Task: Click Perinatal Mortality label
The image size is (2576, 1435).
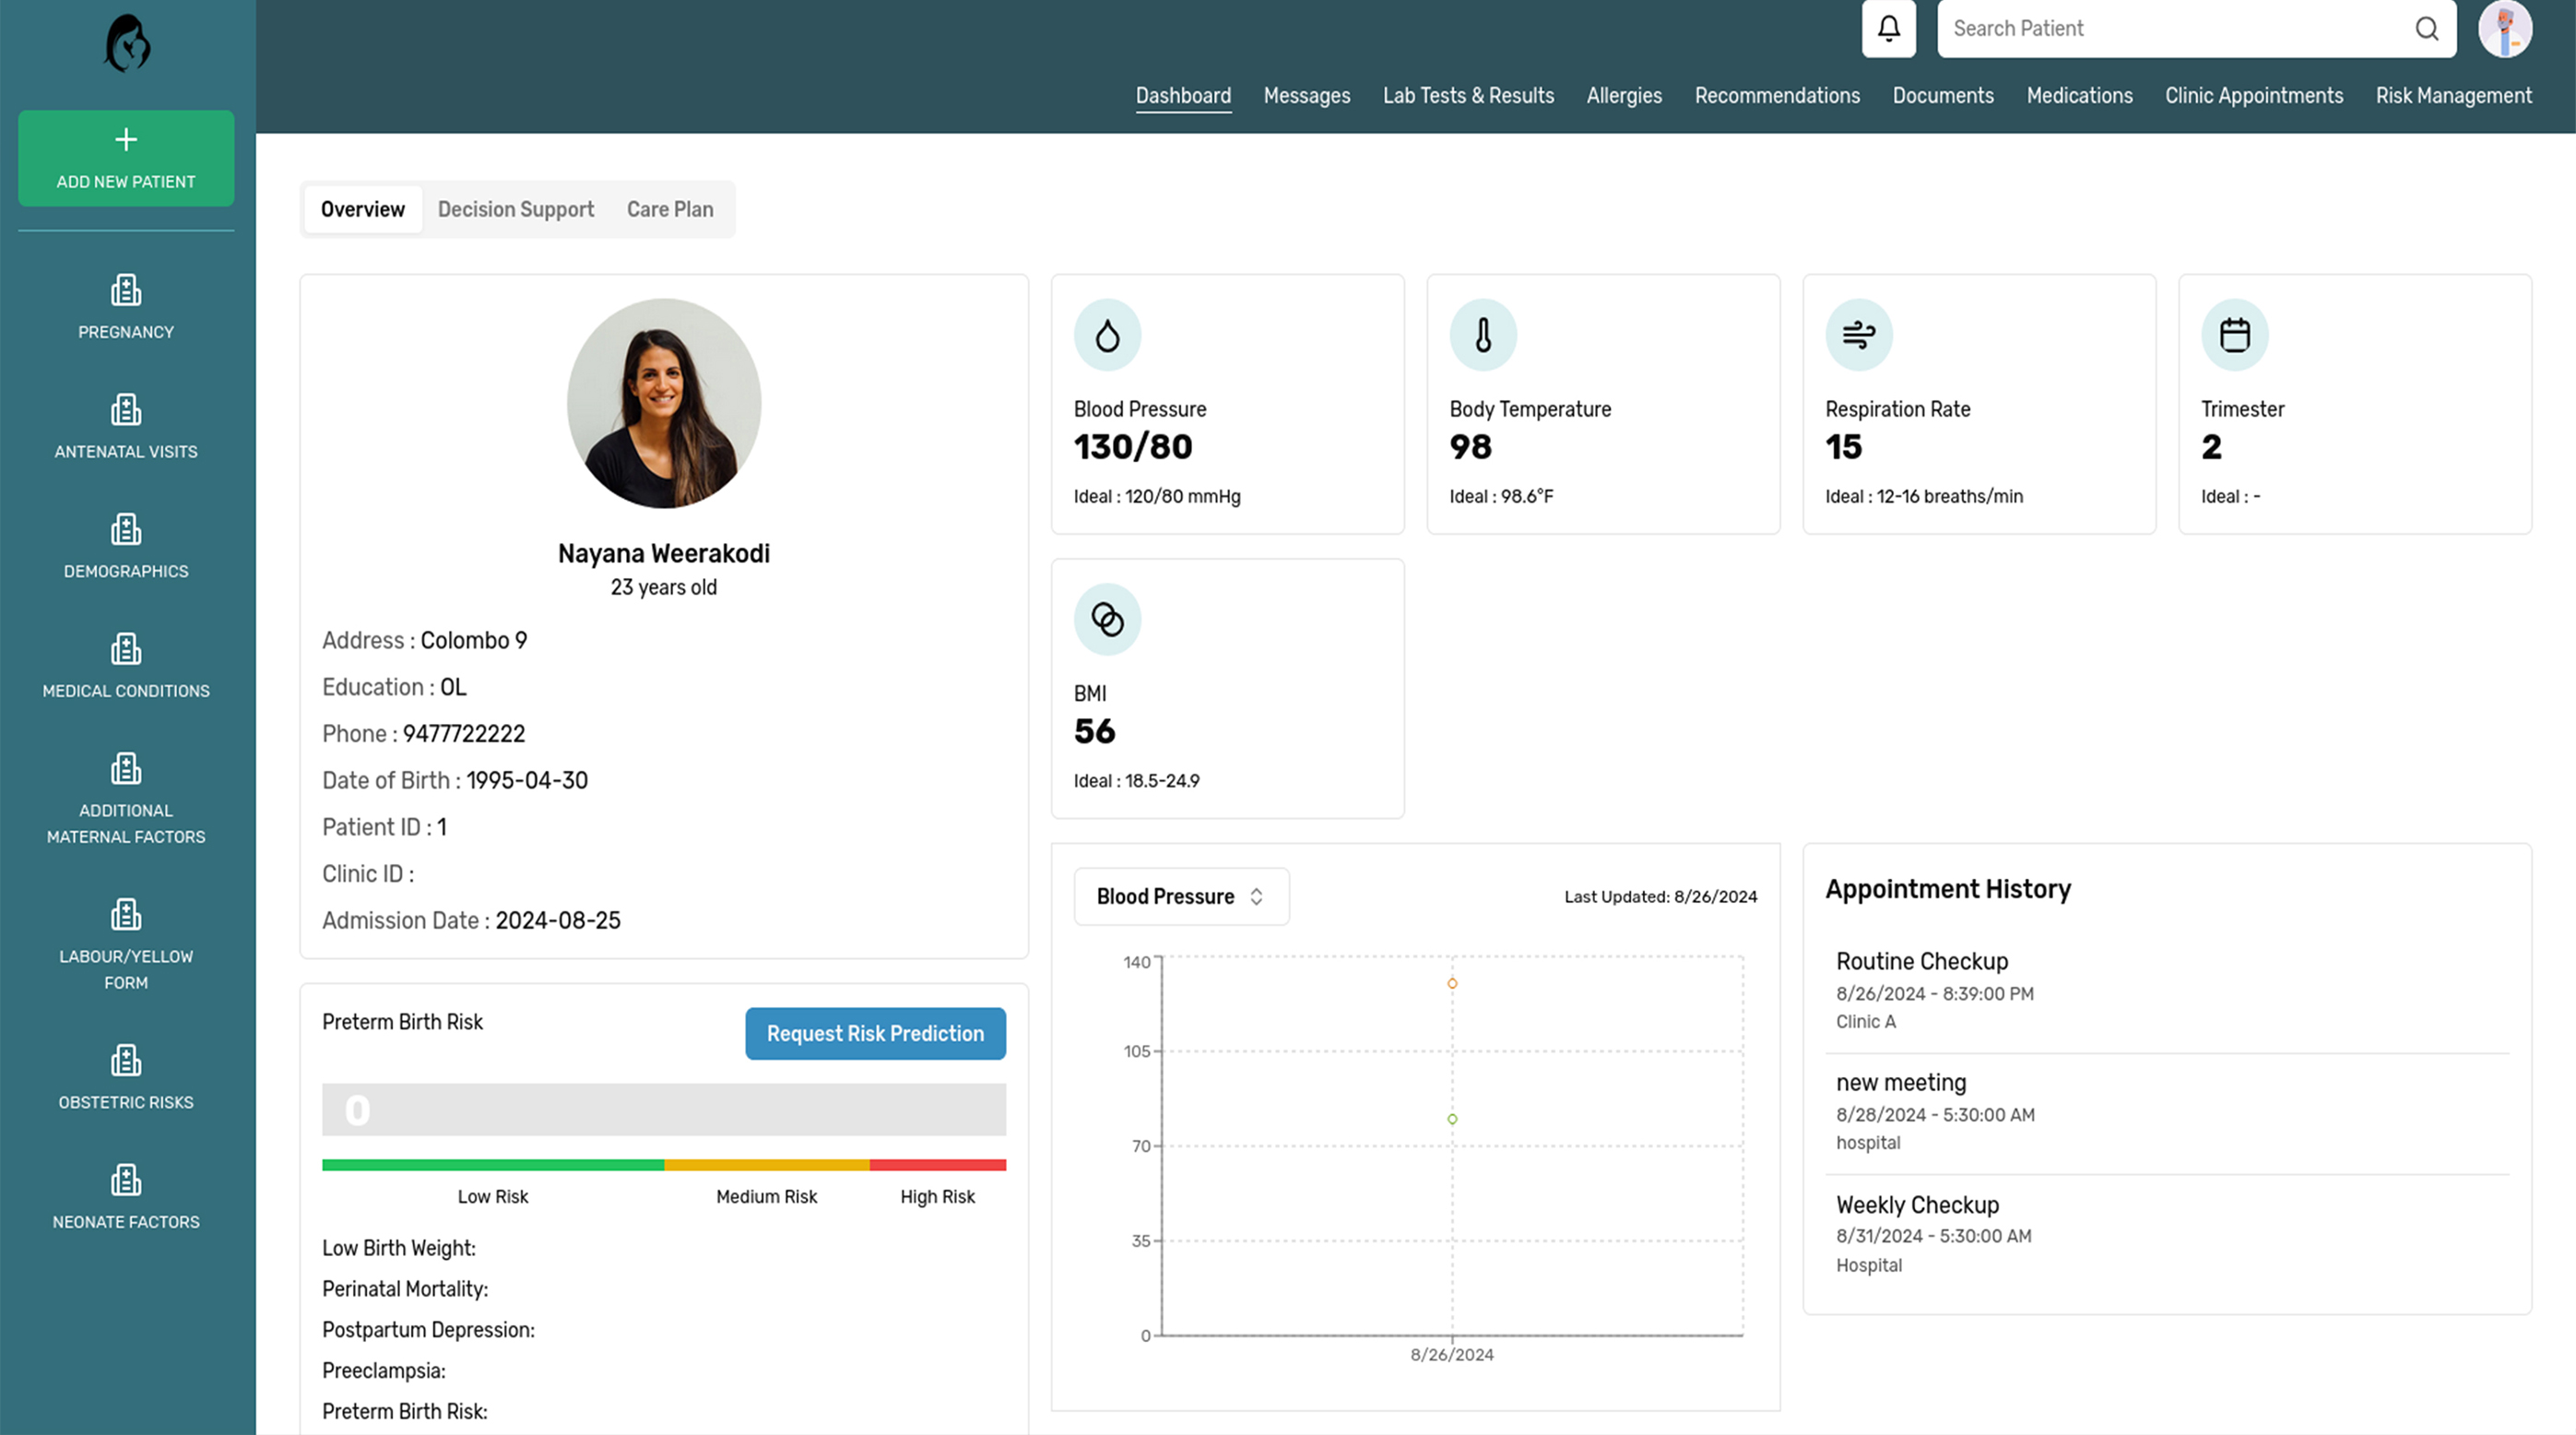Action: [405, 1289]
